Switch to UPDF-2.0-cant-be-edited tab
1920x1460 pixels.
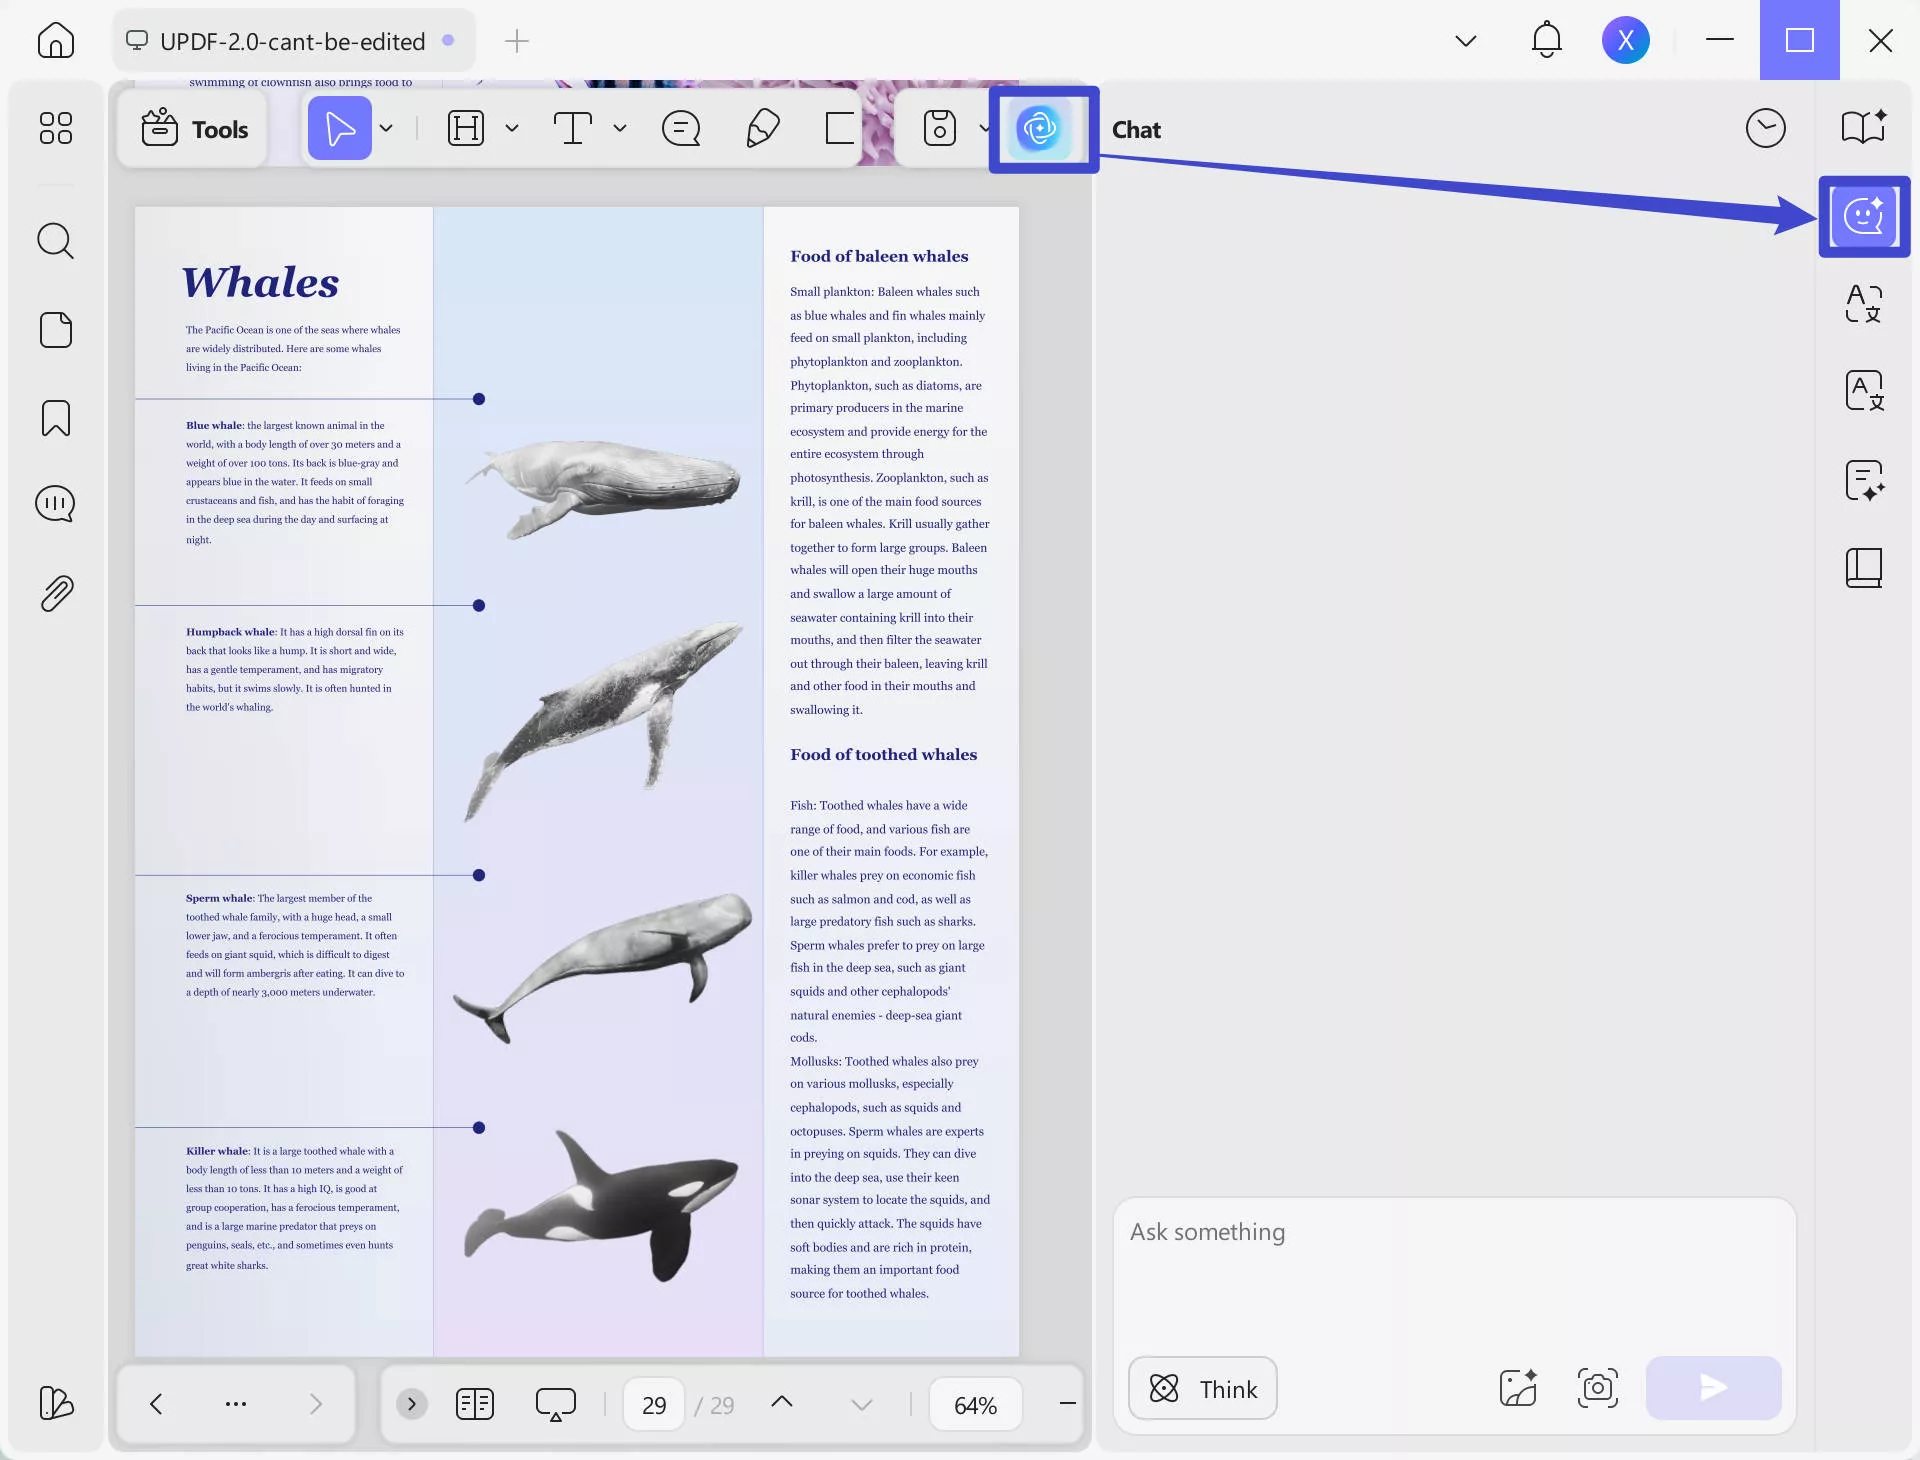[x=291, y=41]
